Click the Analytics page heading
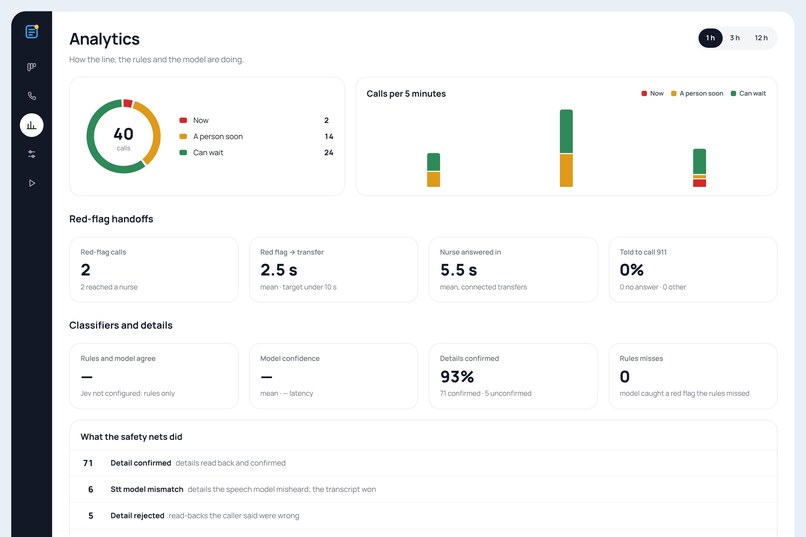The width and height of the screenshot is (806, 537). click(x=104, y=39)
